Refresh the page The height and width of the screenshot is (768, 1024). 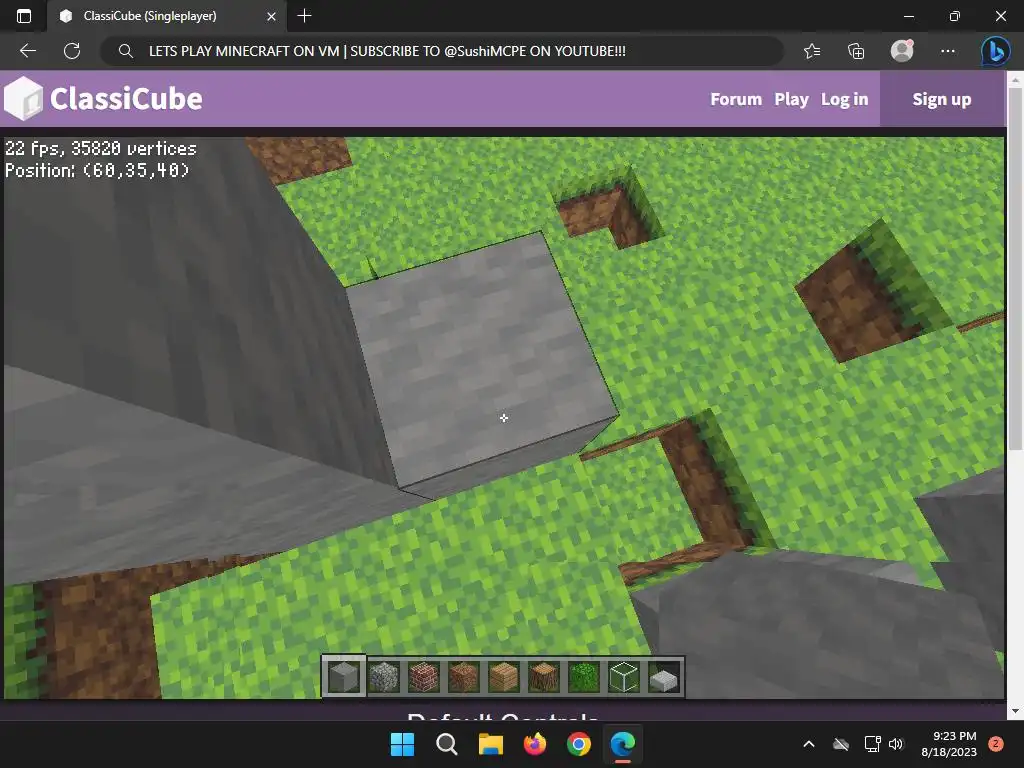(x=72, y=51)
